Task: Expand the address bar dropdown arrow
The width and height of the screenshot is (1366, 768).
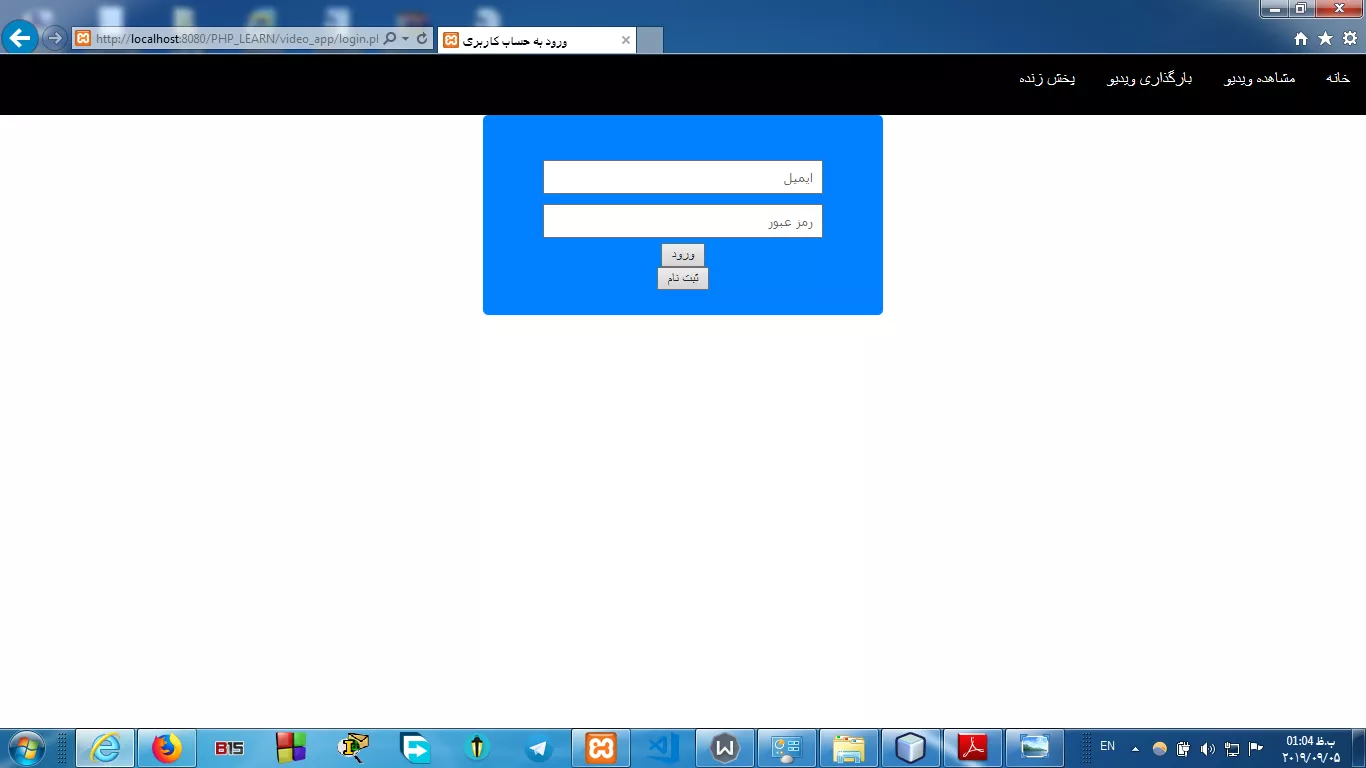Action: pyautogui.click(x=406, y=39)
